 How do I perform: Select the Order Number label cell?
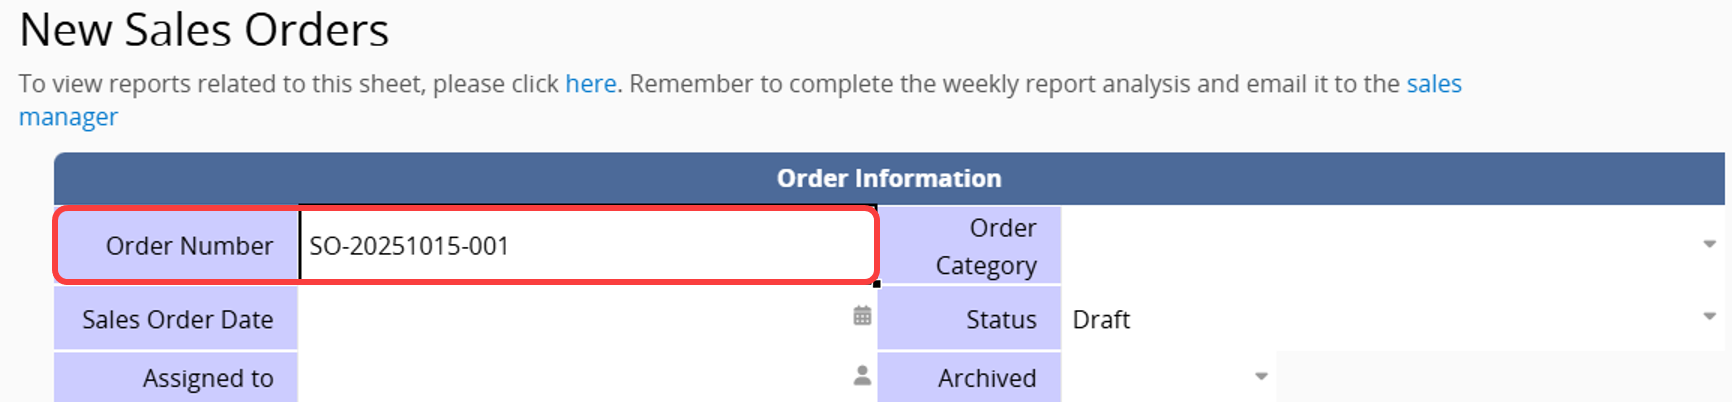178,246
